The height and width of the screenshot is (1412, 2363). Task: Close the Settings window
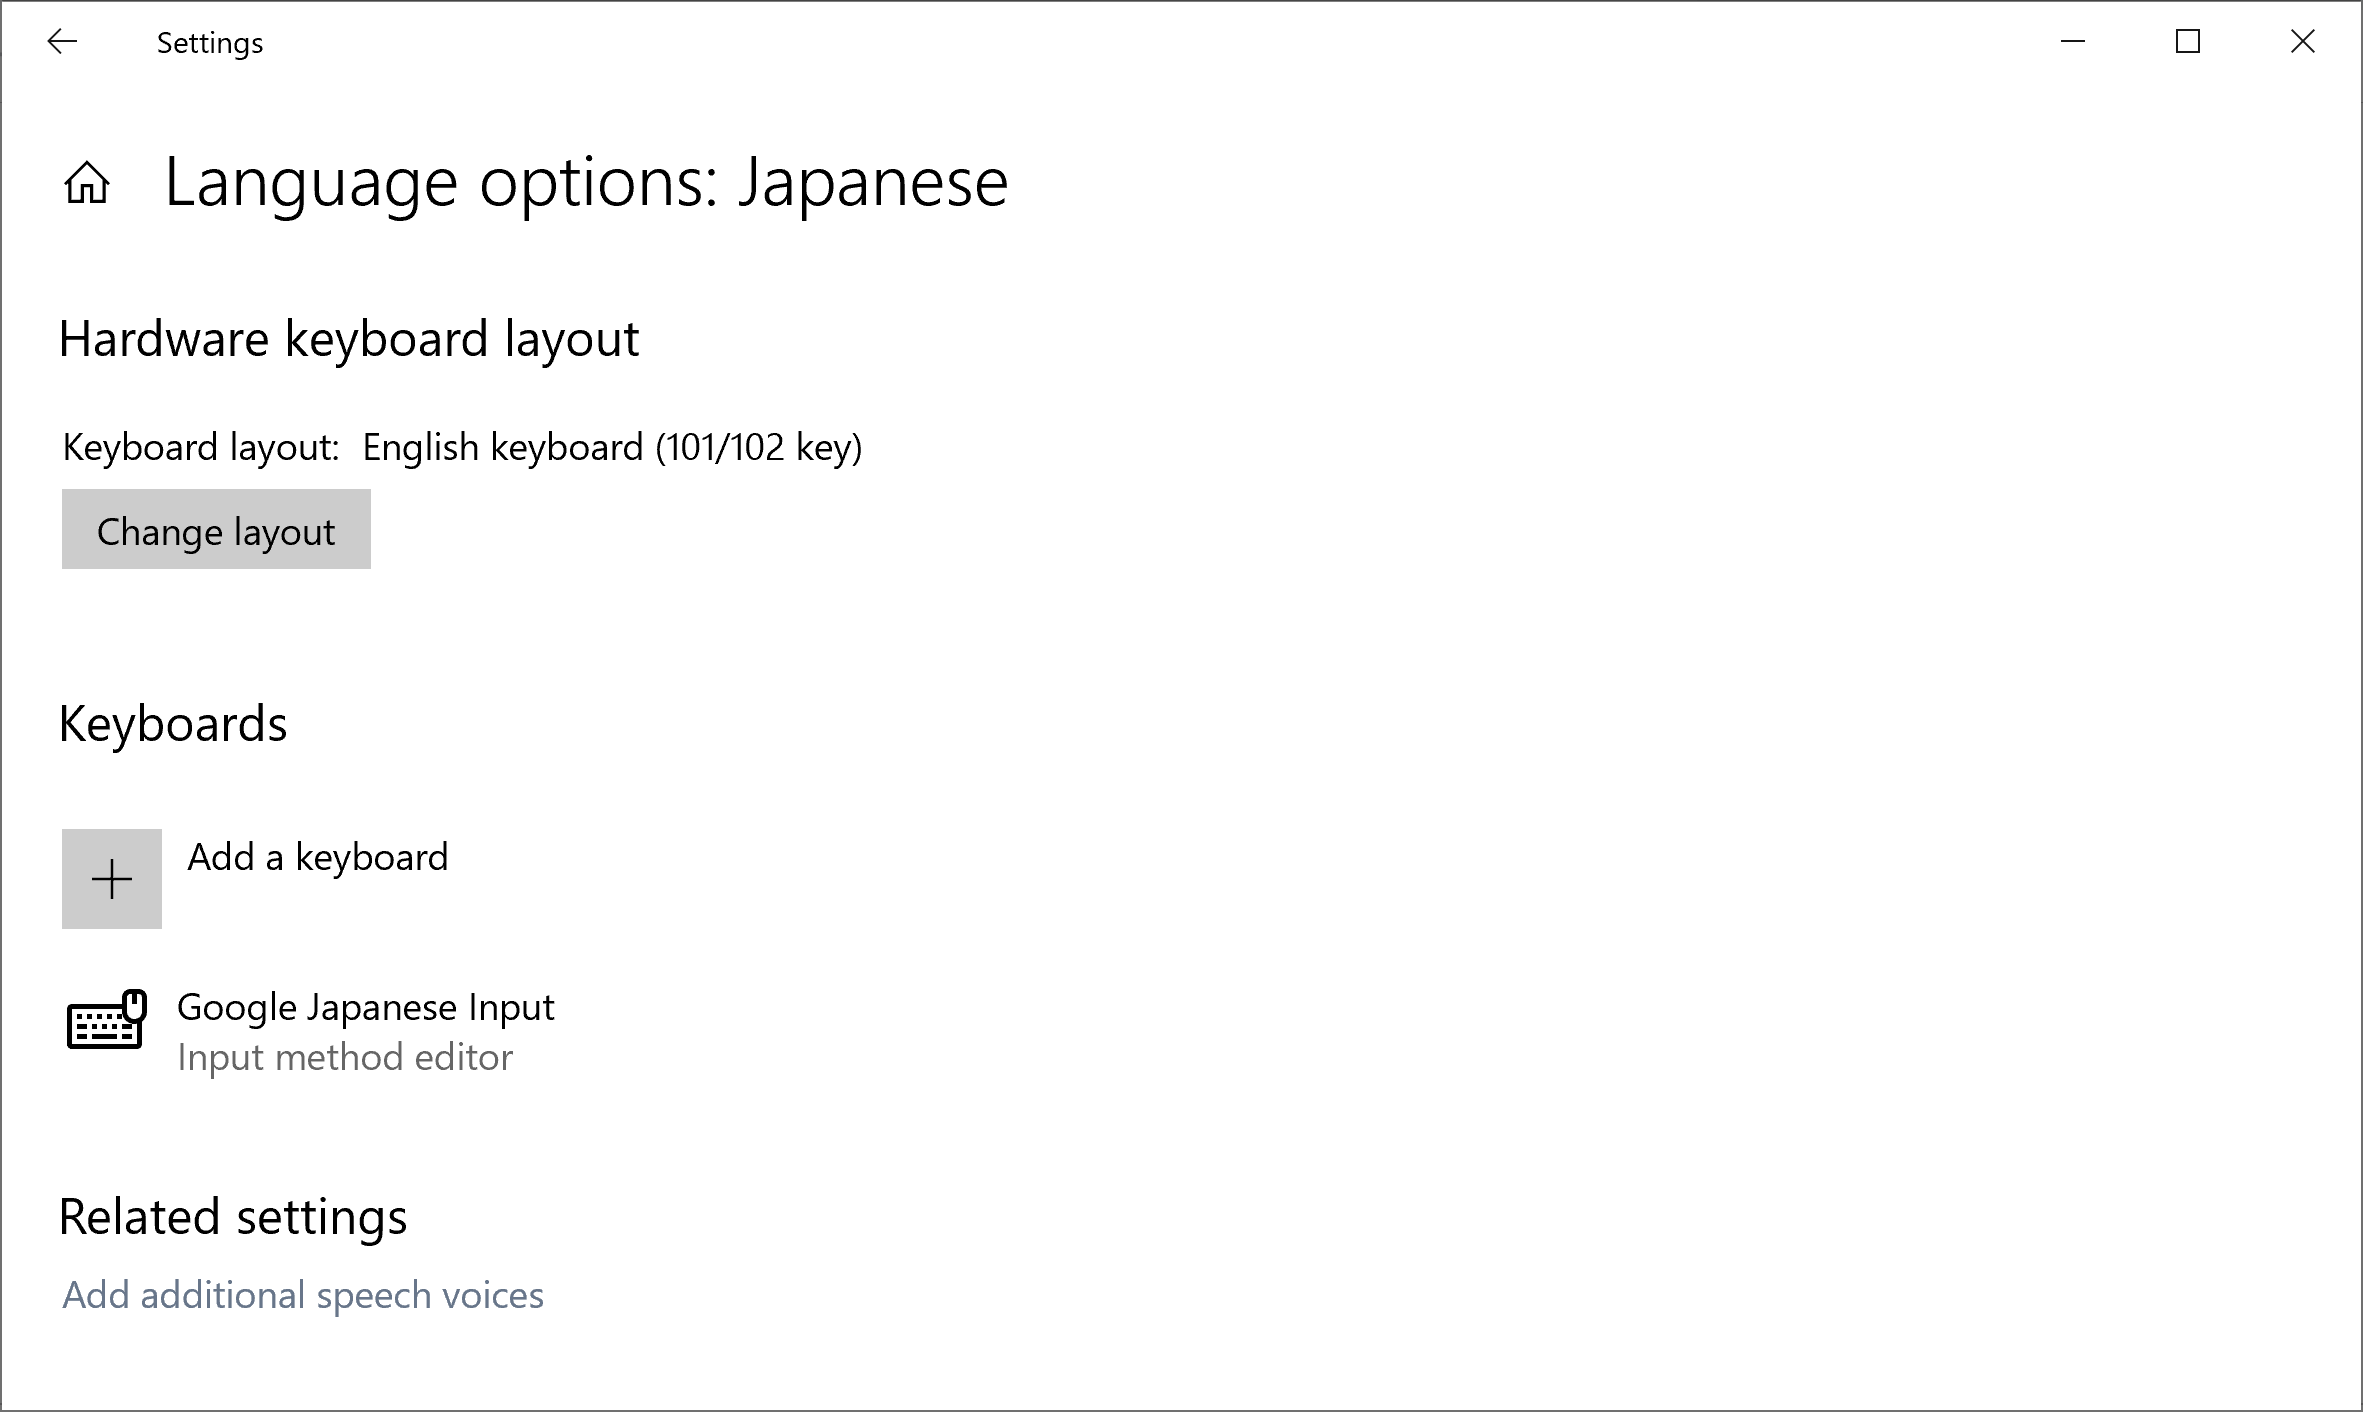2303,42
